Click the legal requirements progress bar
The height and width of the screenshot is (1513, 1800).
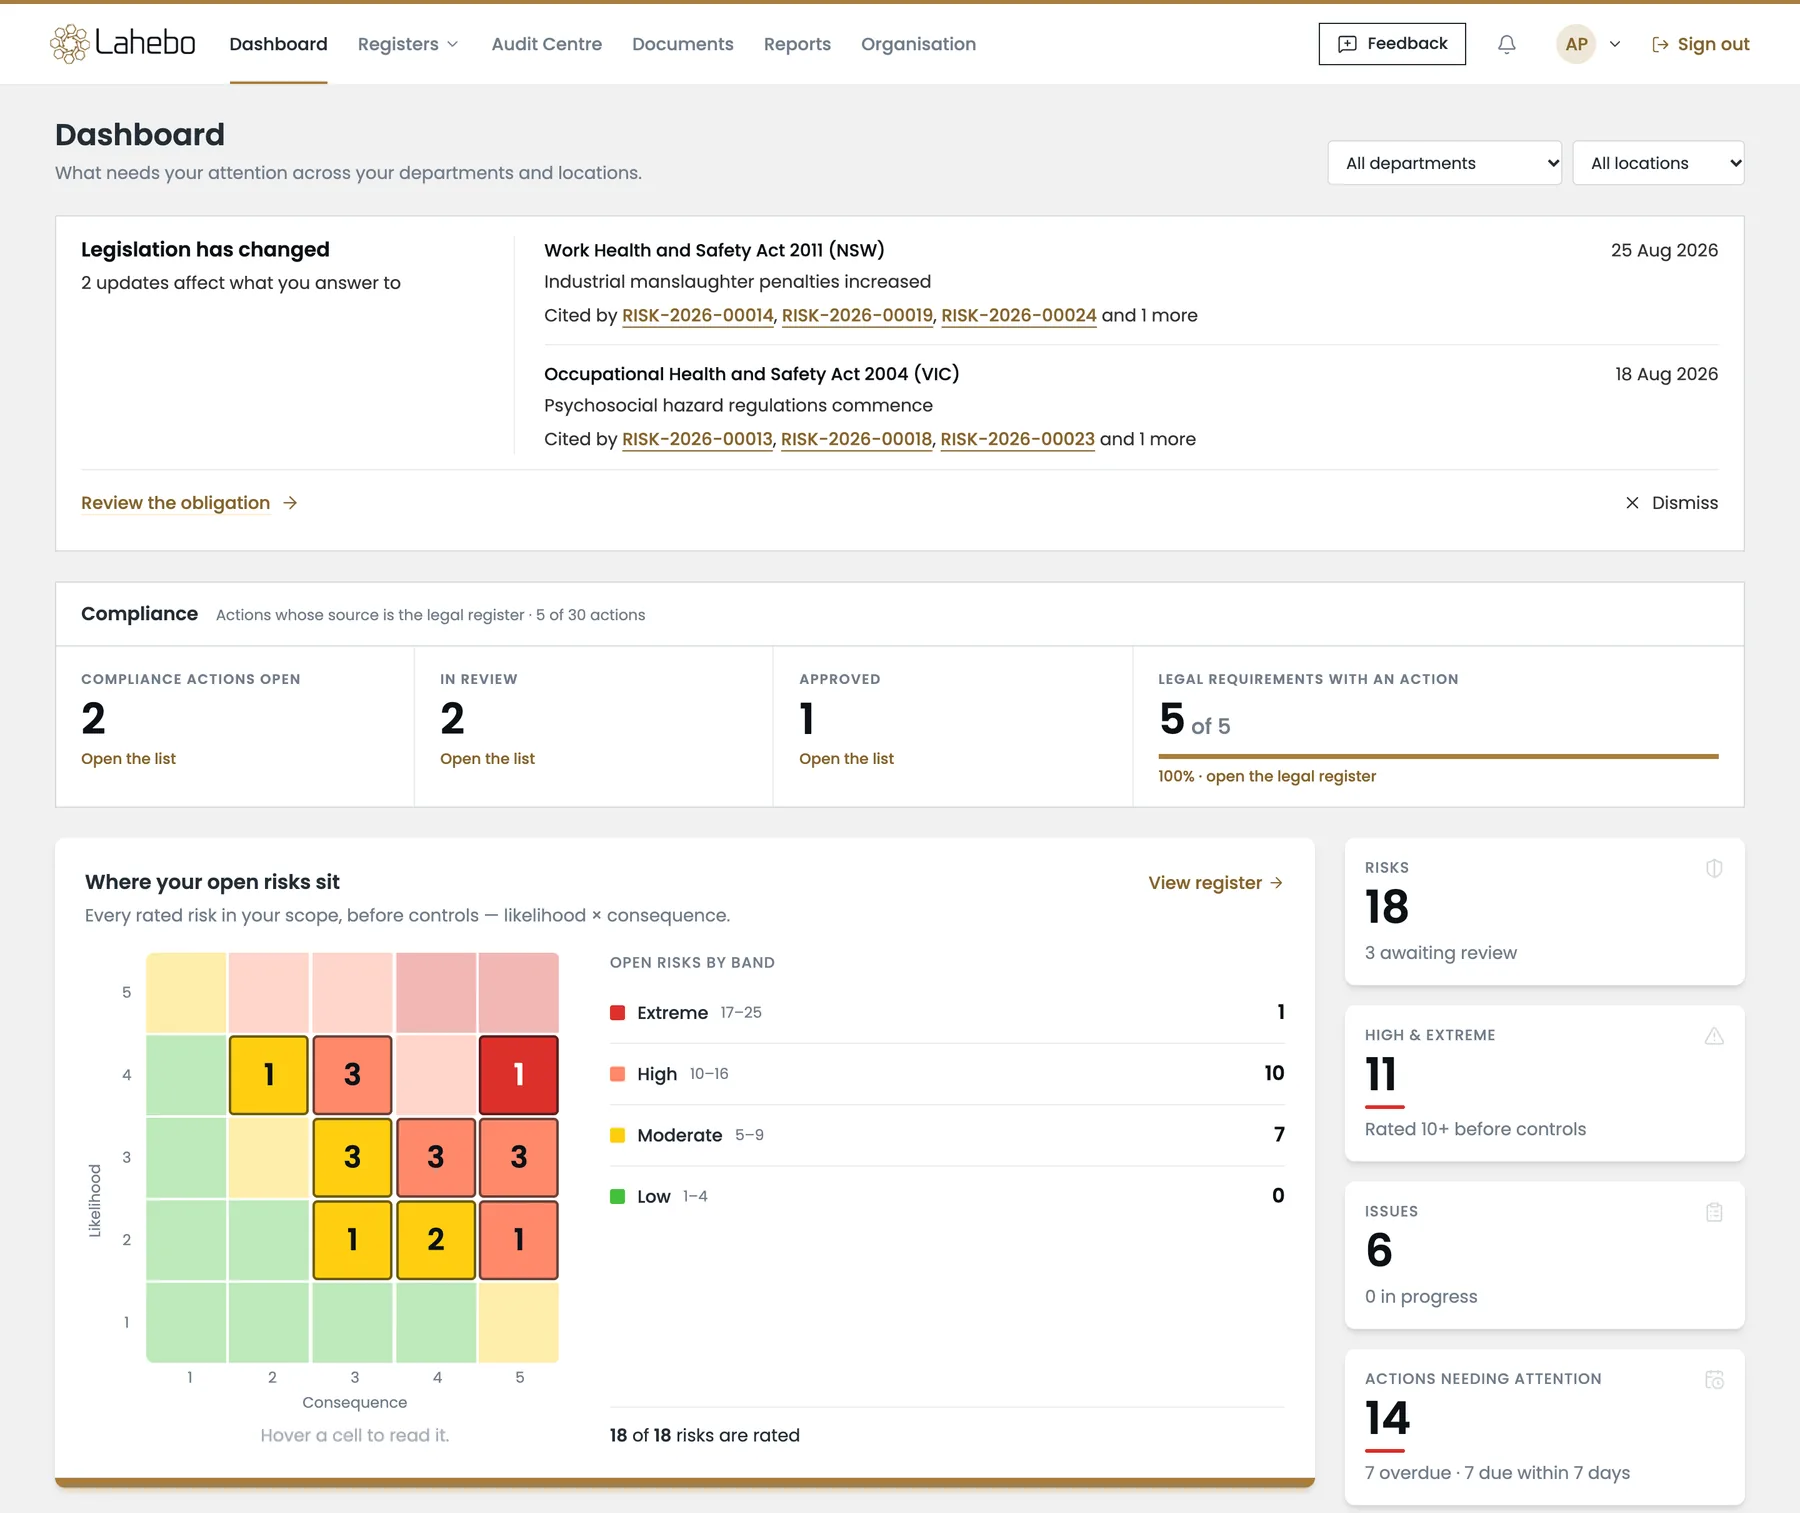coord(1438,757)
